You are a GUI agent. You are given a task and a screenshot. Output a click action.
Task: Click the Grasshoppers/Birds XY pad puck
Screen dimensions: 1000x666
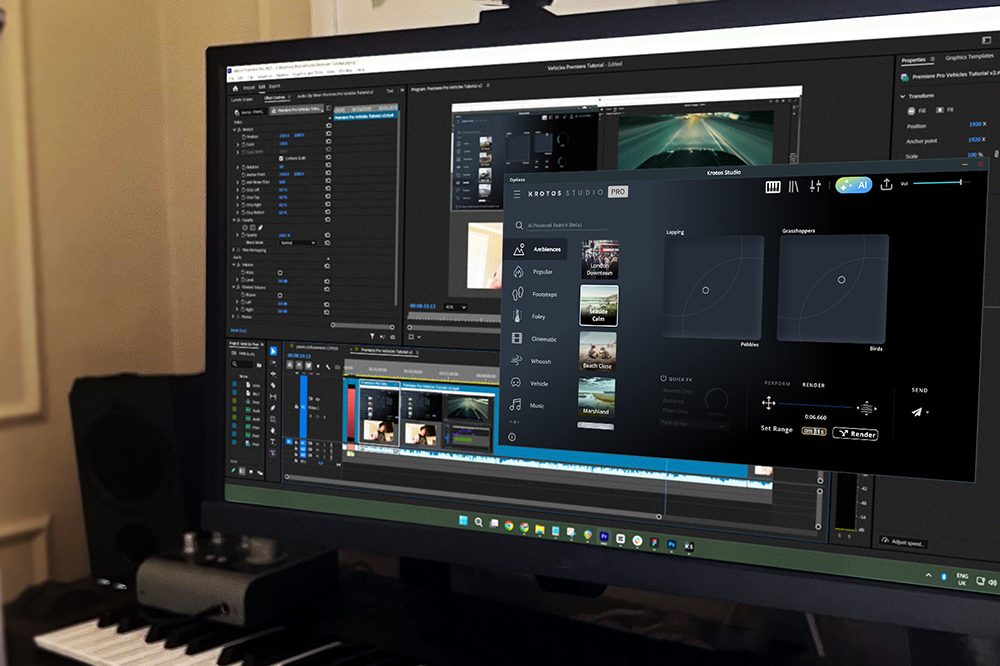[841, 280]
